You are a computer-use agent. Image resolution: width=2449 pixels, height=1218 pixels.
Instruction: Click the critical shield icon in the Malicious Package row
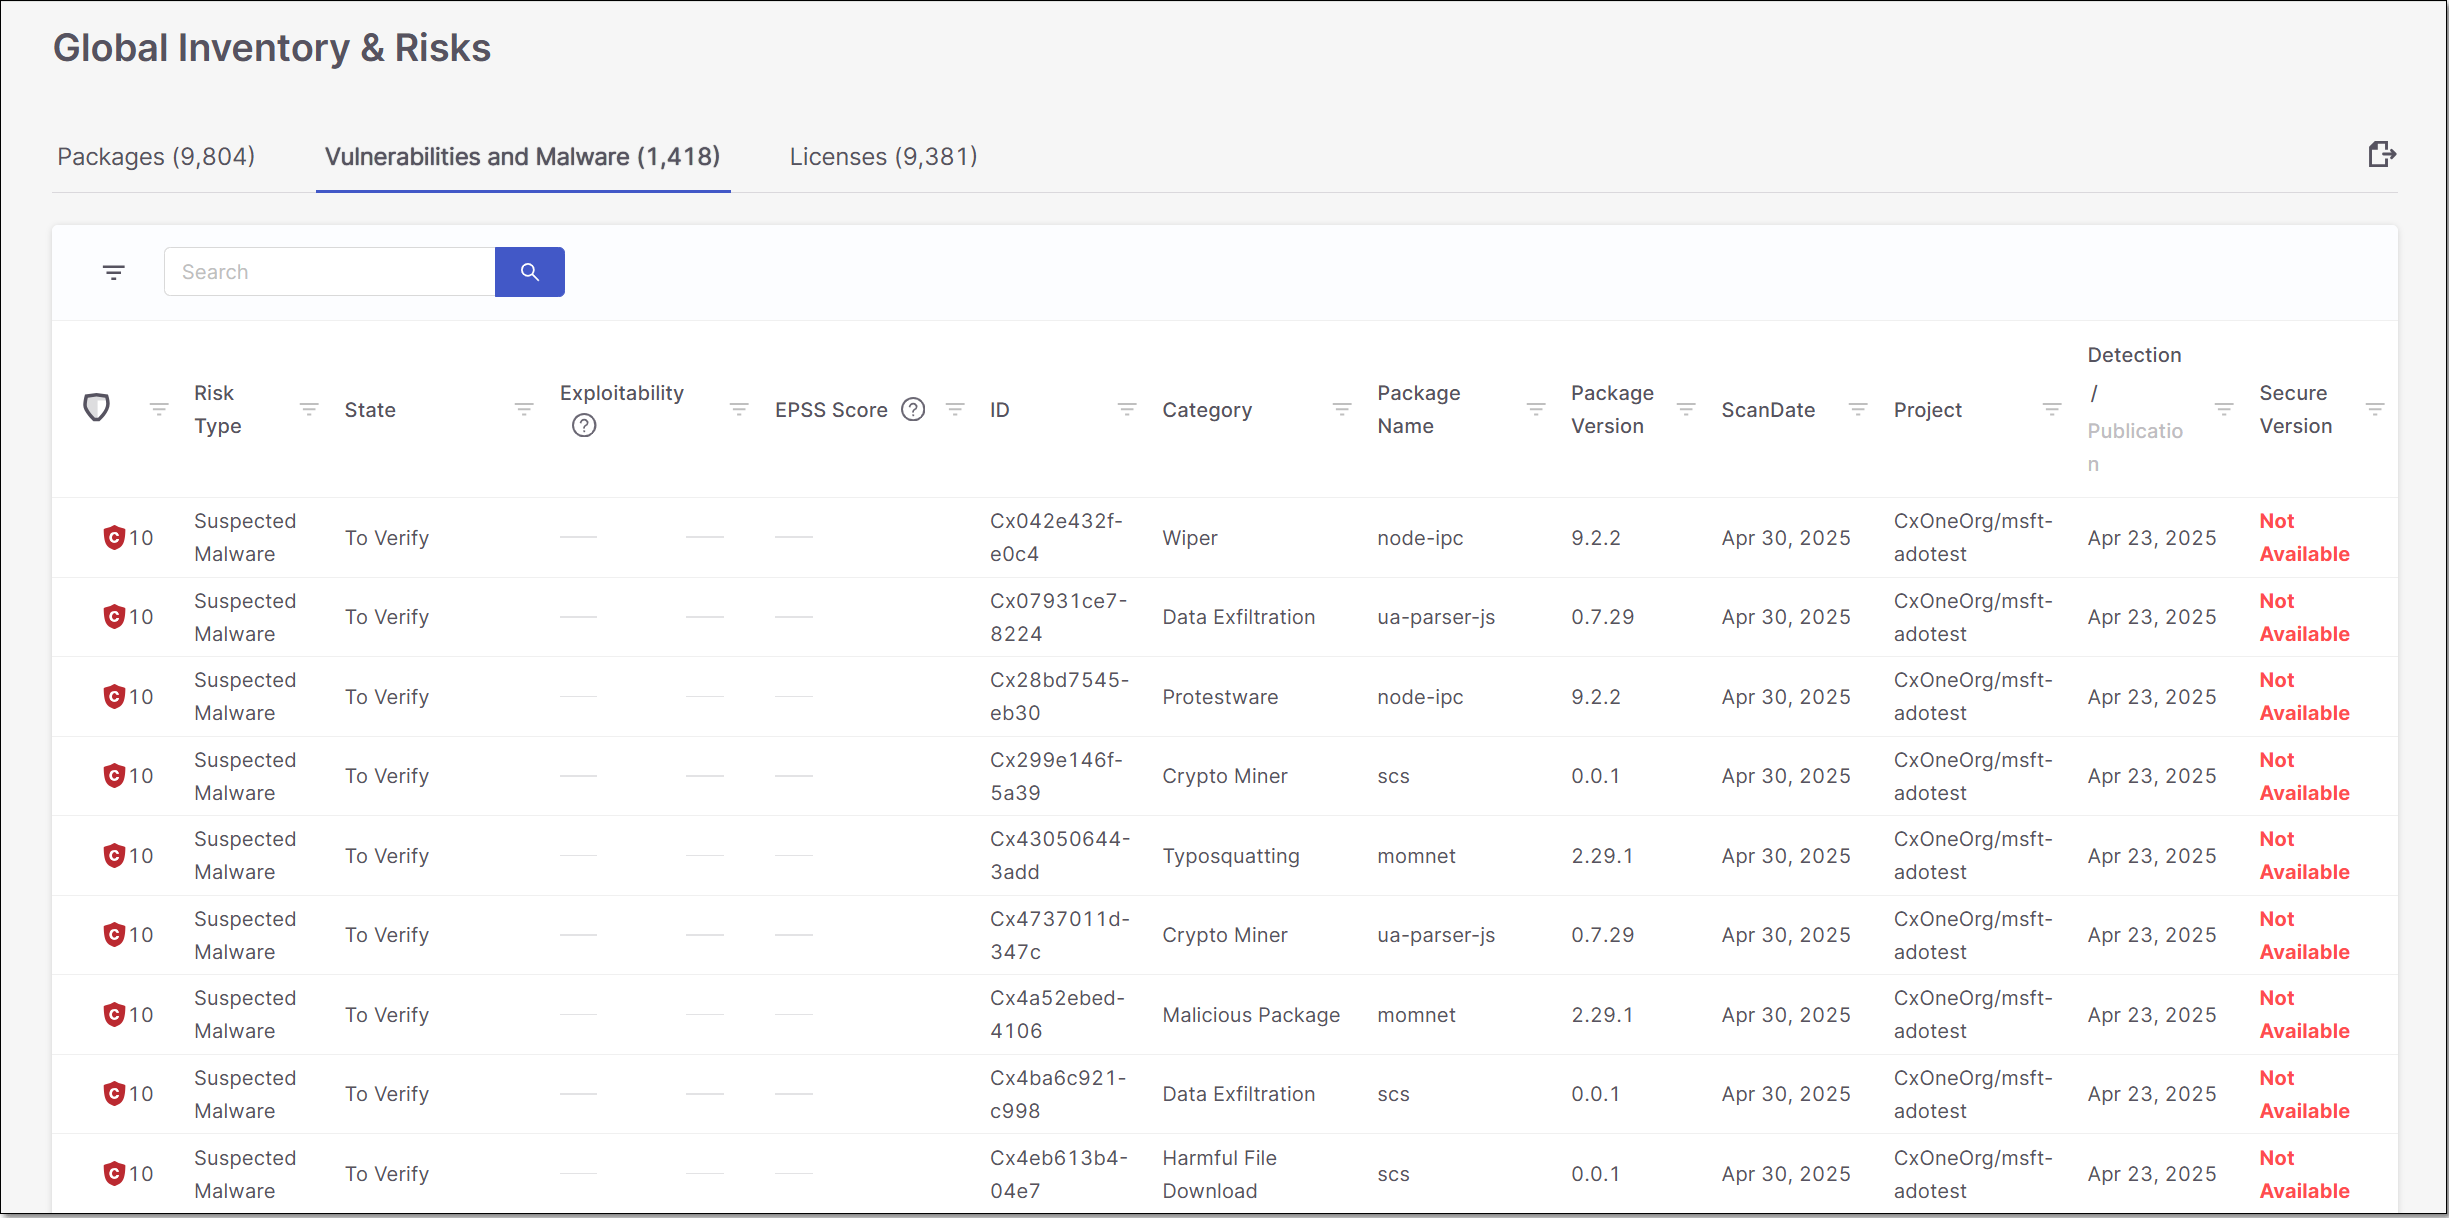pos(114,1015)
